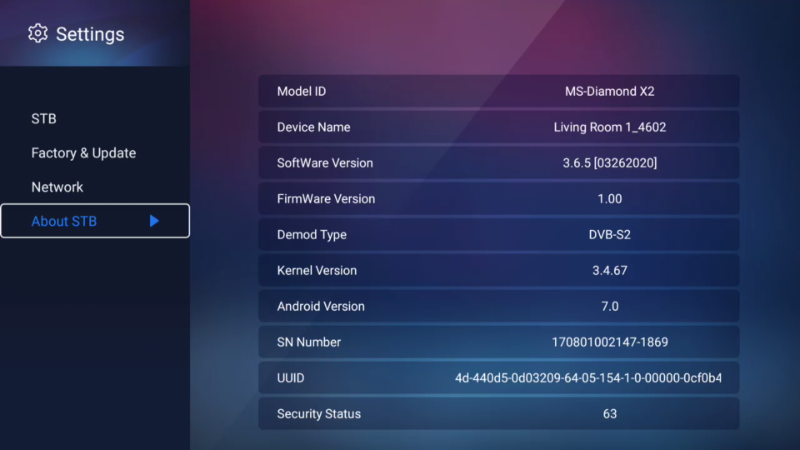Viewport: 800px width, 450px height.
Task: Click the UUID value string starting 4d-440d5
Action: (x=588, y=378)
